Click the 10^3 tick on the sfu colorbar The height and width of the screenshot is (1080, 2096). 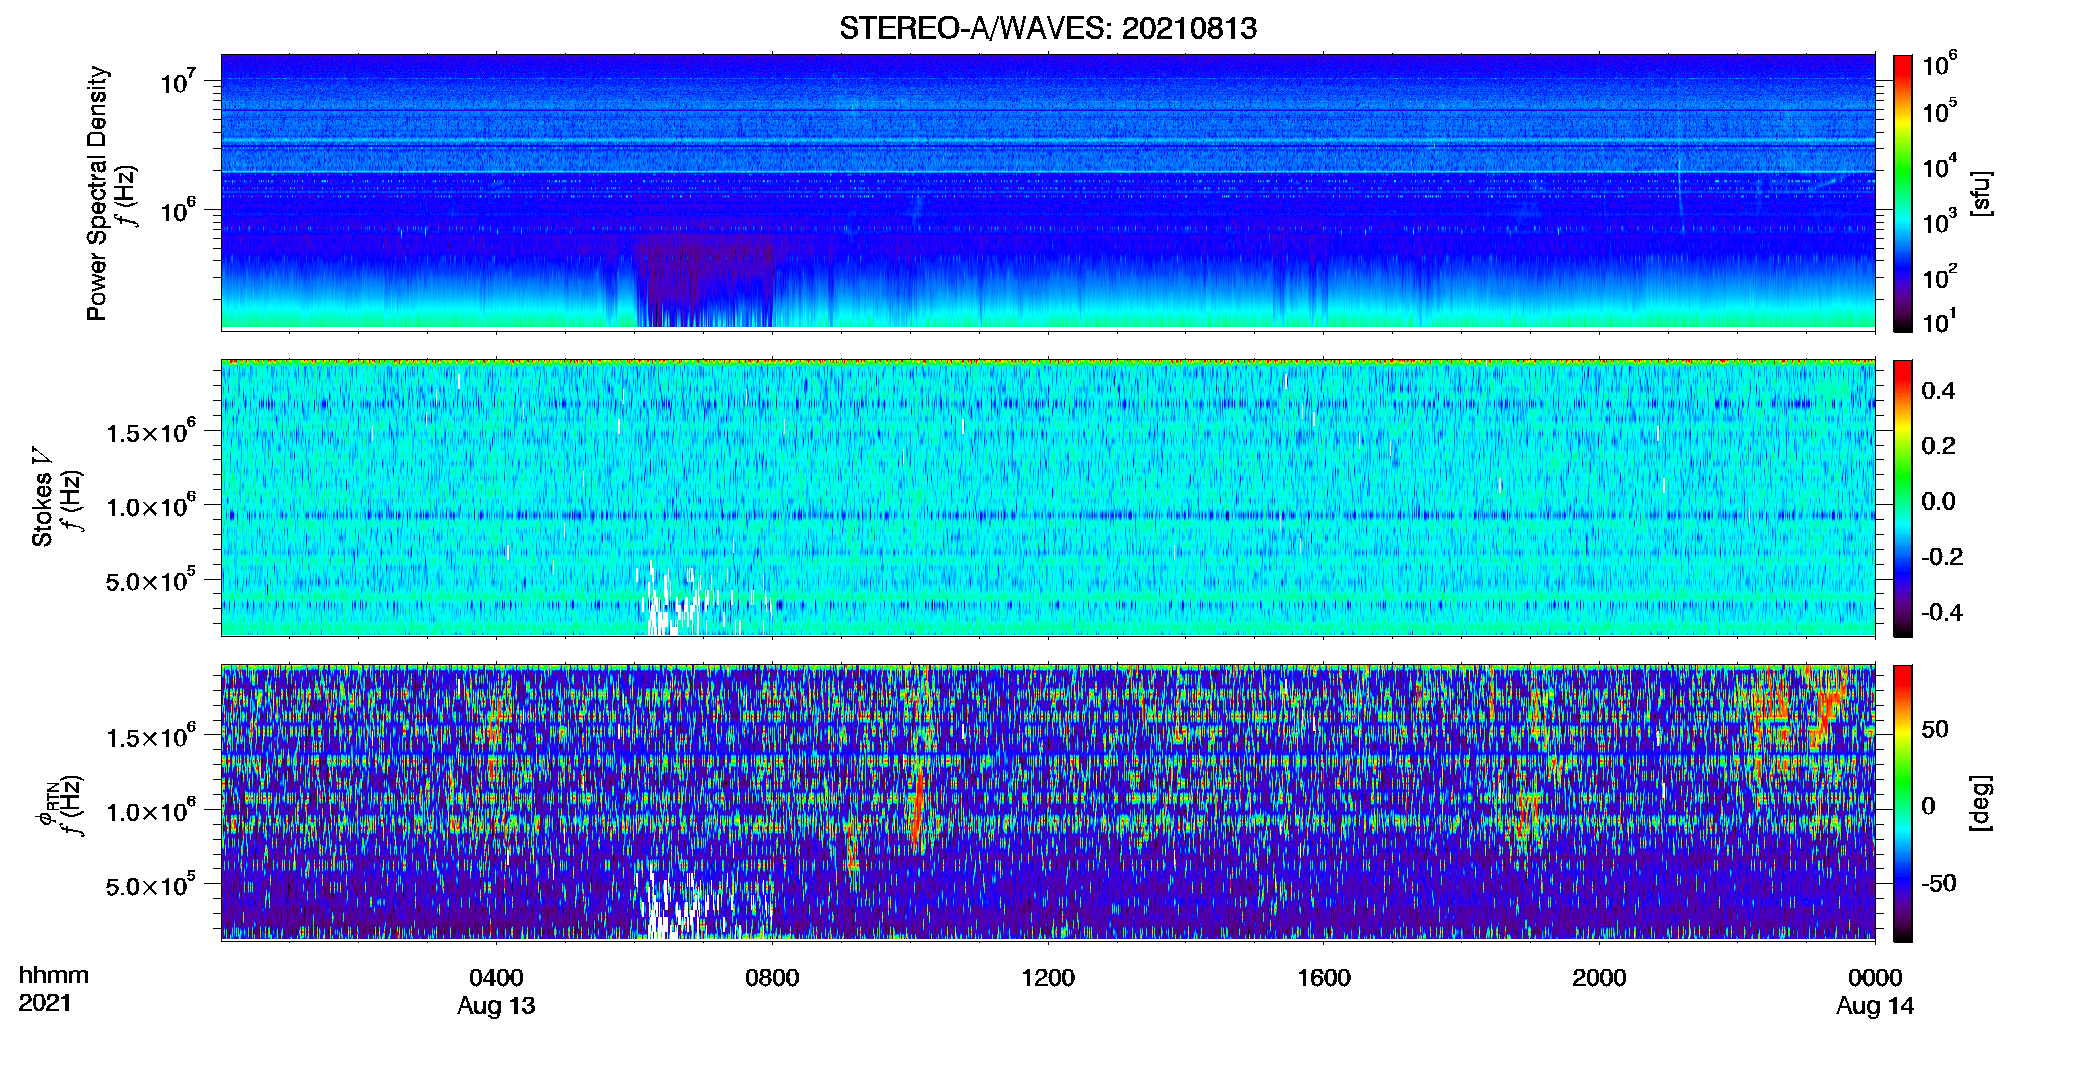pos(1940,221)
